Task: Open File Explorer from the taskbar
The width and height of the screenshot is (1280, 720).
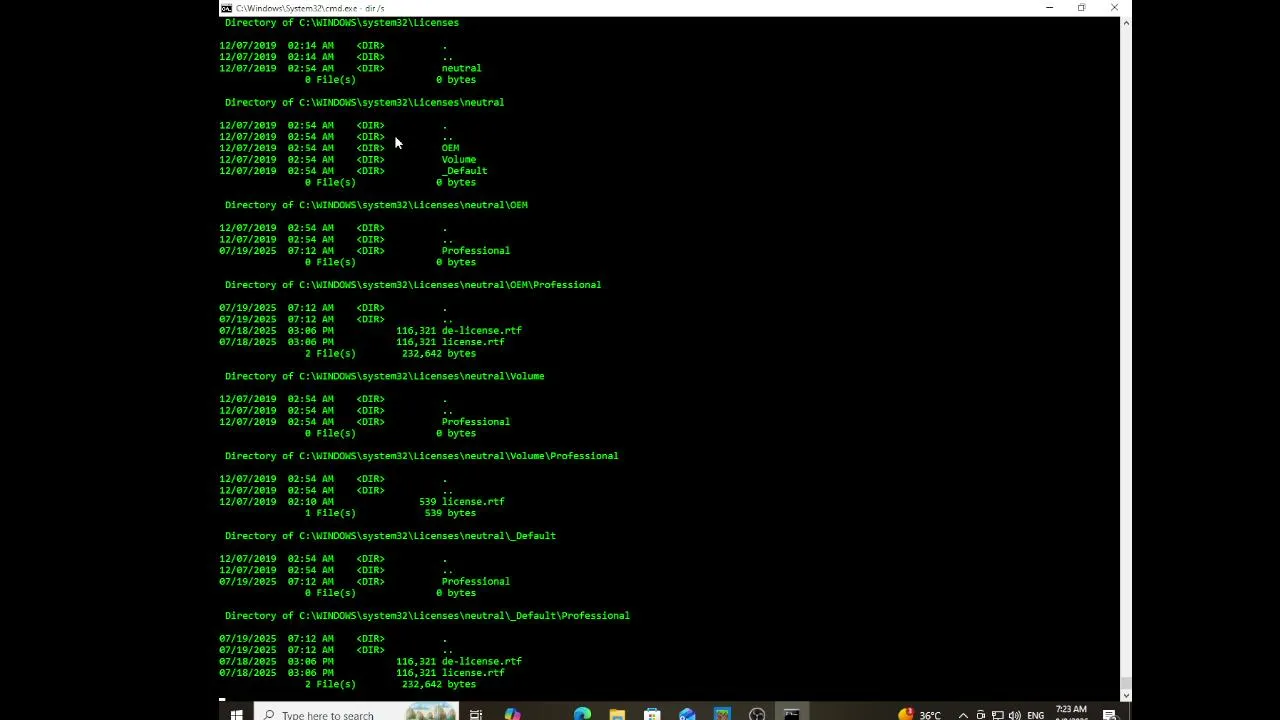Action: (x=617, y=714)
